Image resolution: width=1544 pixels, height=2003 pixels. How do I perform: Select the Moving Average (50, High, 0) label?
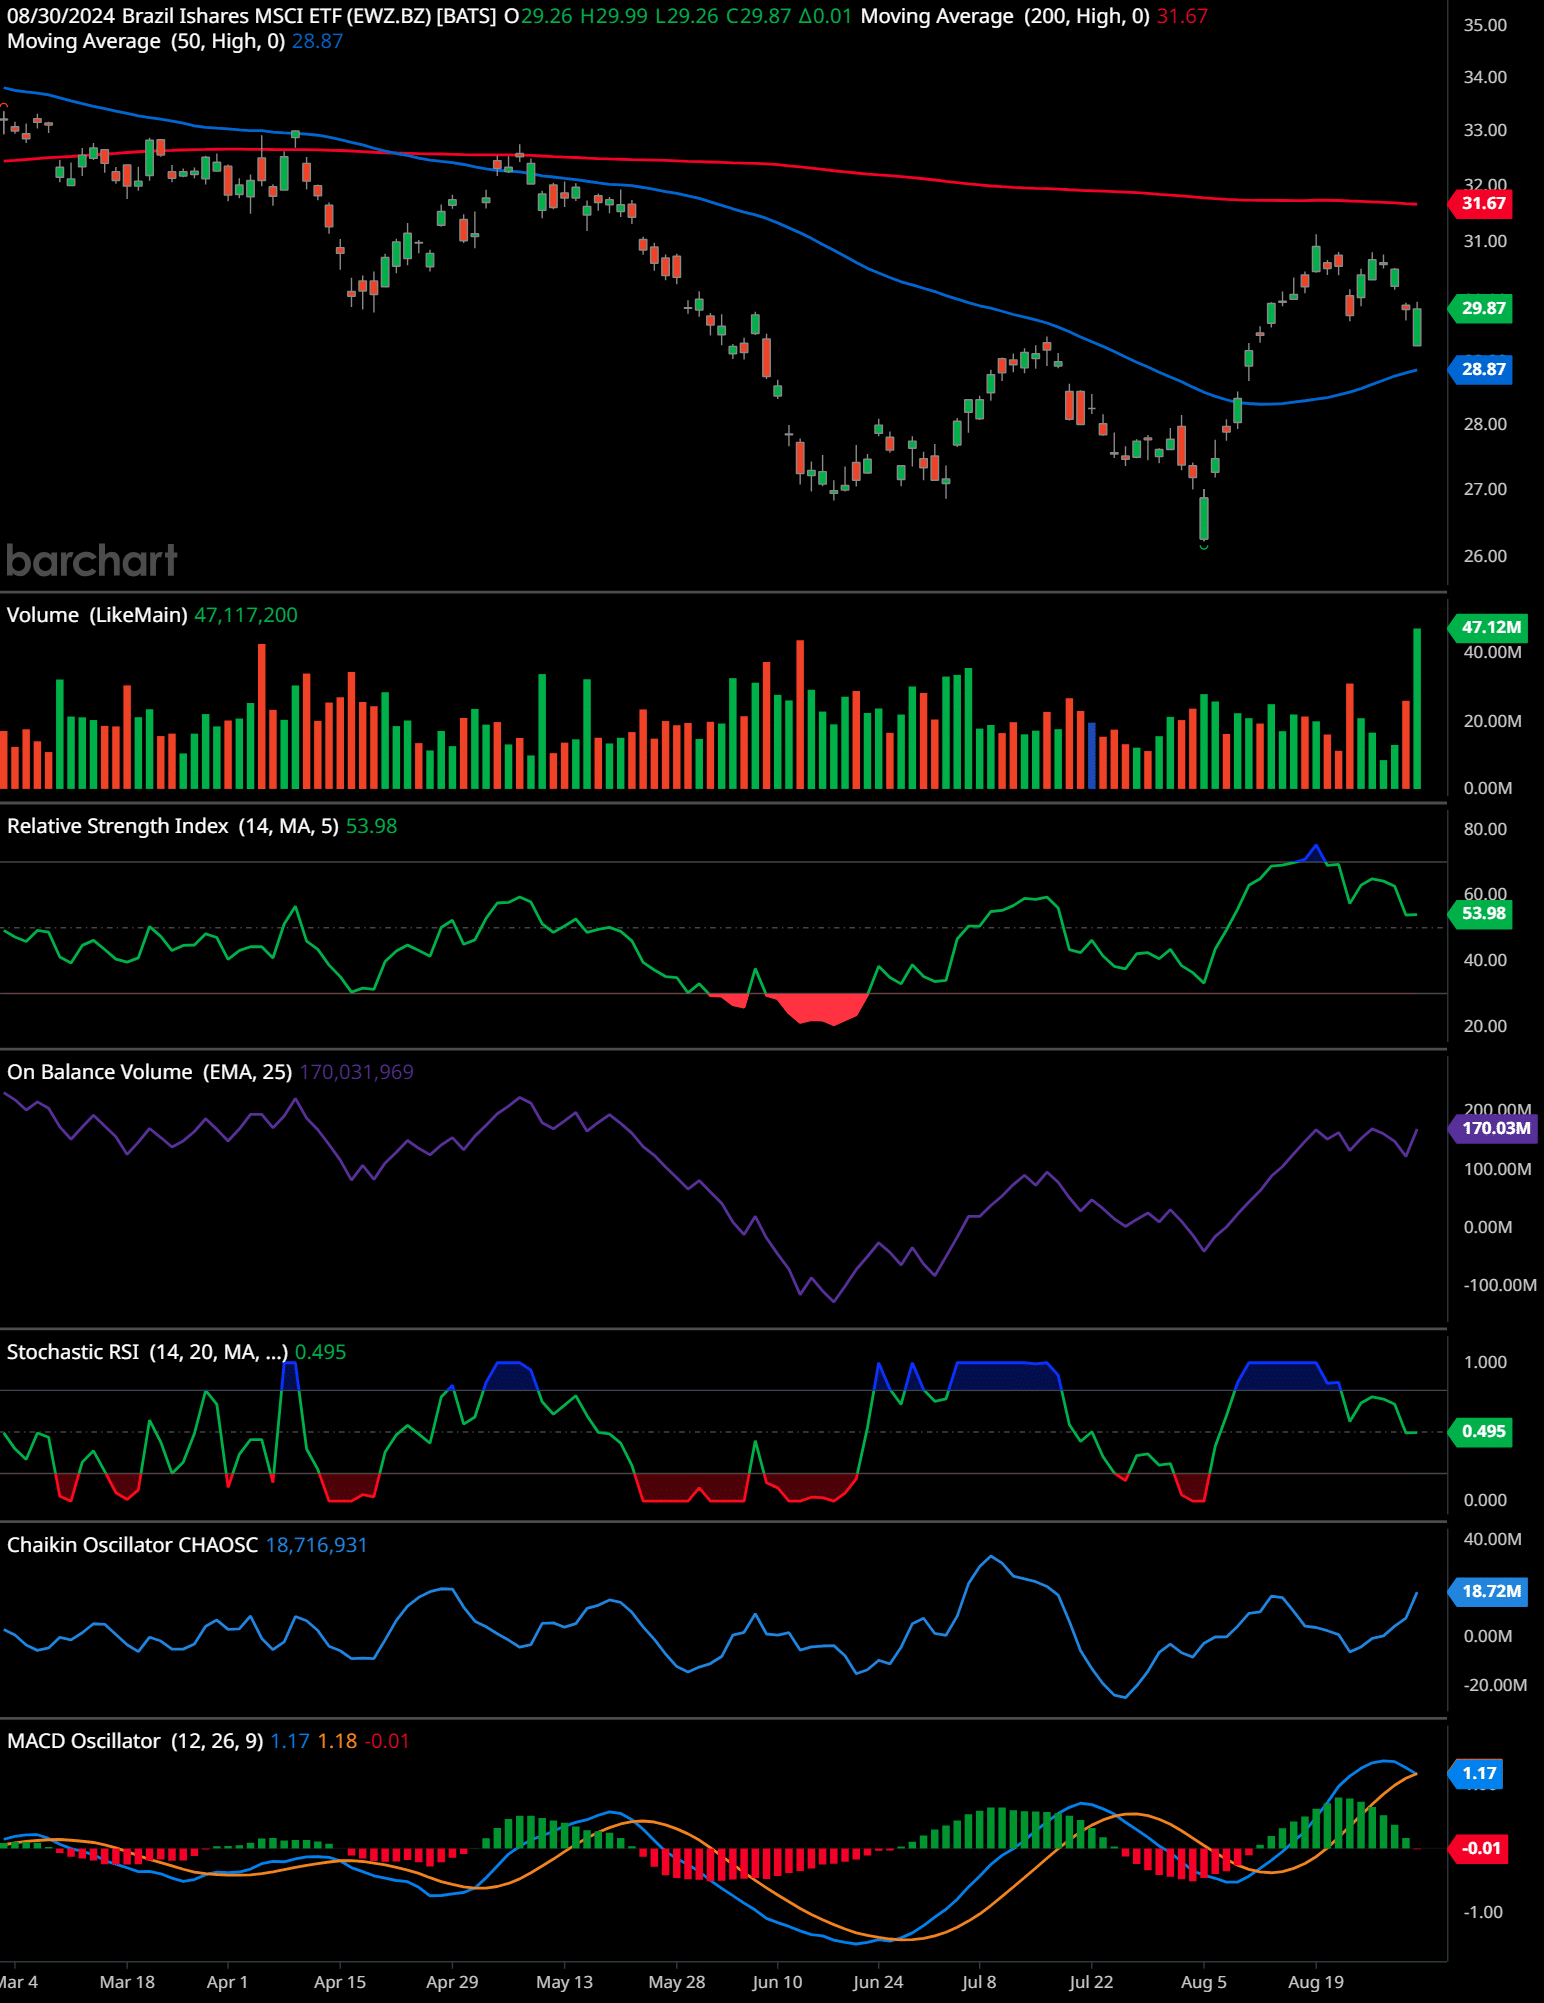click(146, 41)
